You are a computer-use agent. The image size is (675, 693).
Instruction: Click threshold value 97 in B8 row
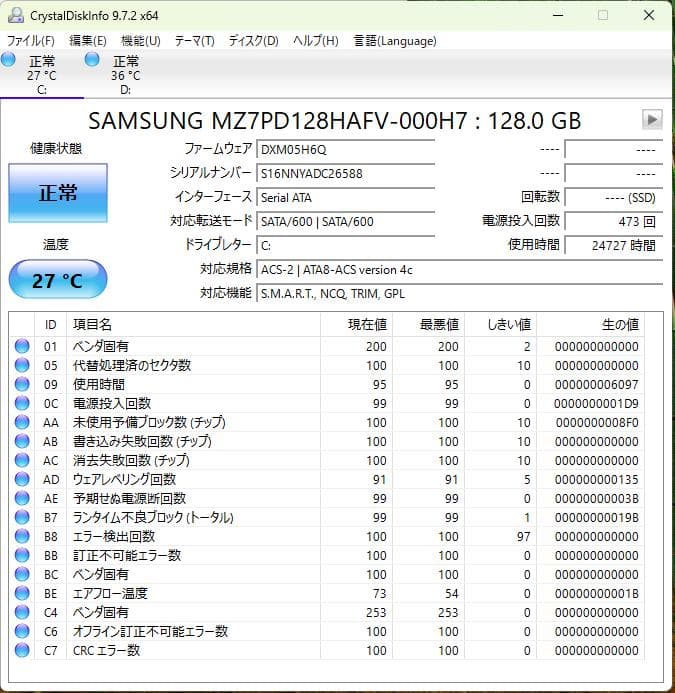(523, 537)
